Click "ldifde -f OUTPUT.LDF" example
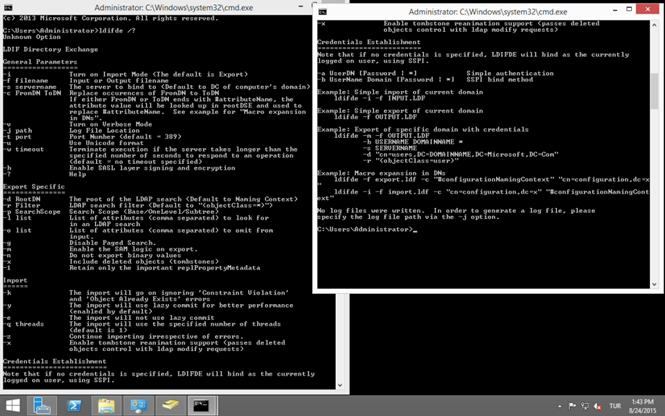Image resolution: width=665 pixels, height=416 pixels. [x=375, y=117]
